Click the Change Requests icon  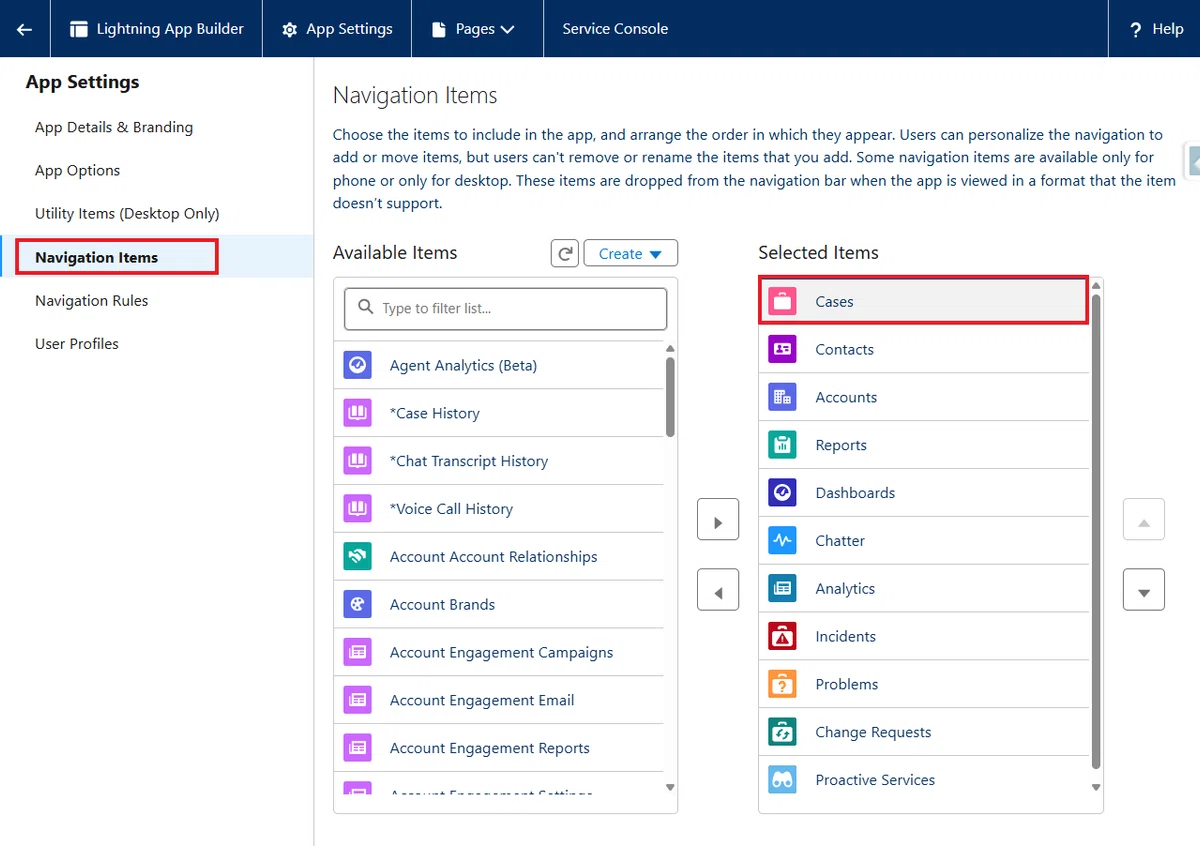(782, 733)
